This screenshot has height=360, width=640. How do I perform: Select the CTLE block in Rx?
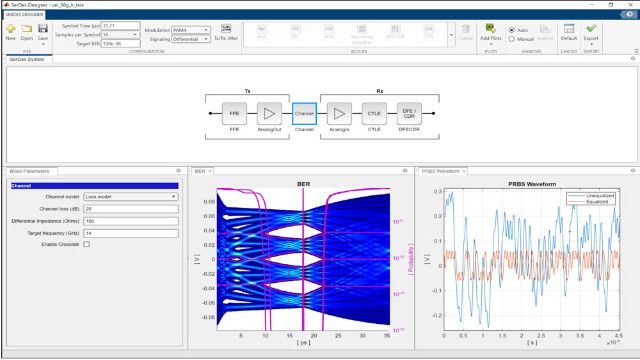click(374, 113)
